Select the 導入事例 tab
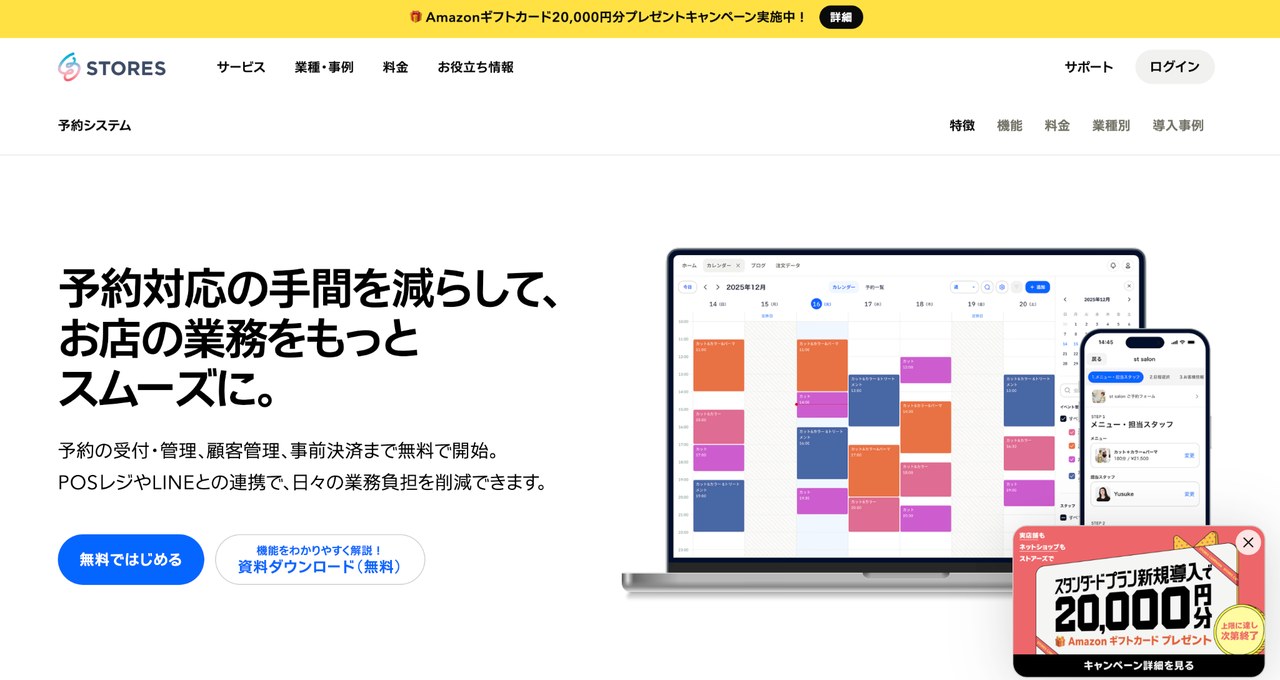This screenshot has height=680, width=1280. pos(1178,125)
